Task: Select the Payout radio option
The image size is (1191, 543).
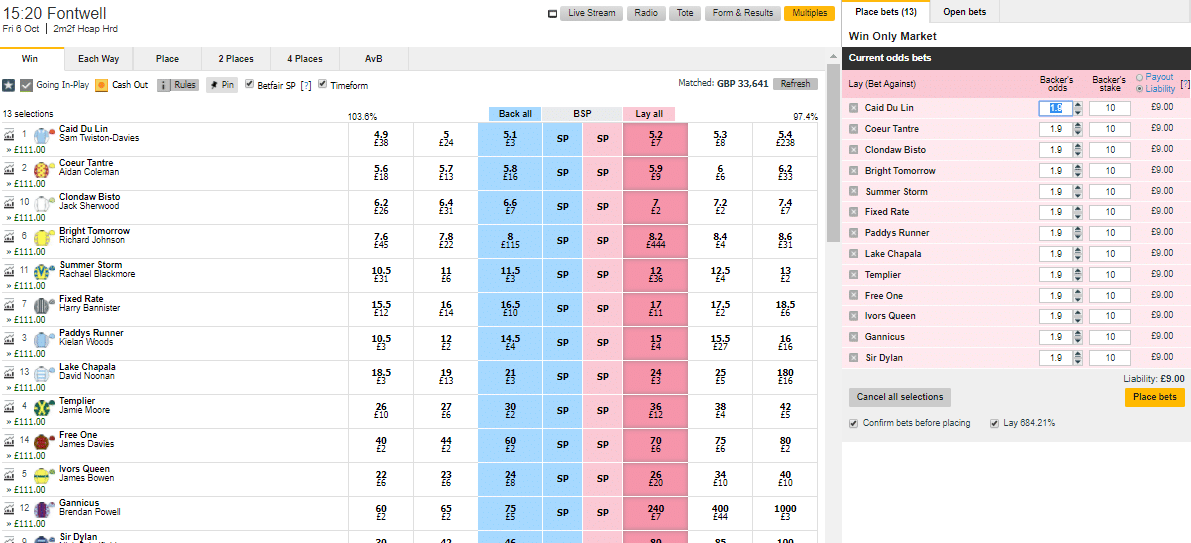Action: [x=1139, y=77]
